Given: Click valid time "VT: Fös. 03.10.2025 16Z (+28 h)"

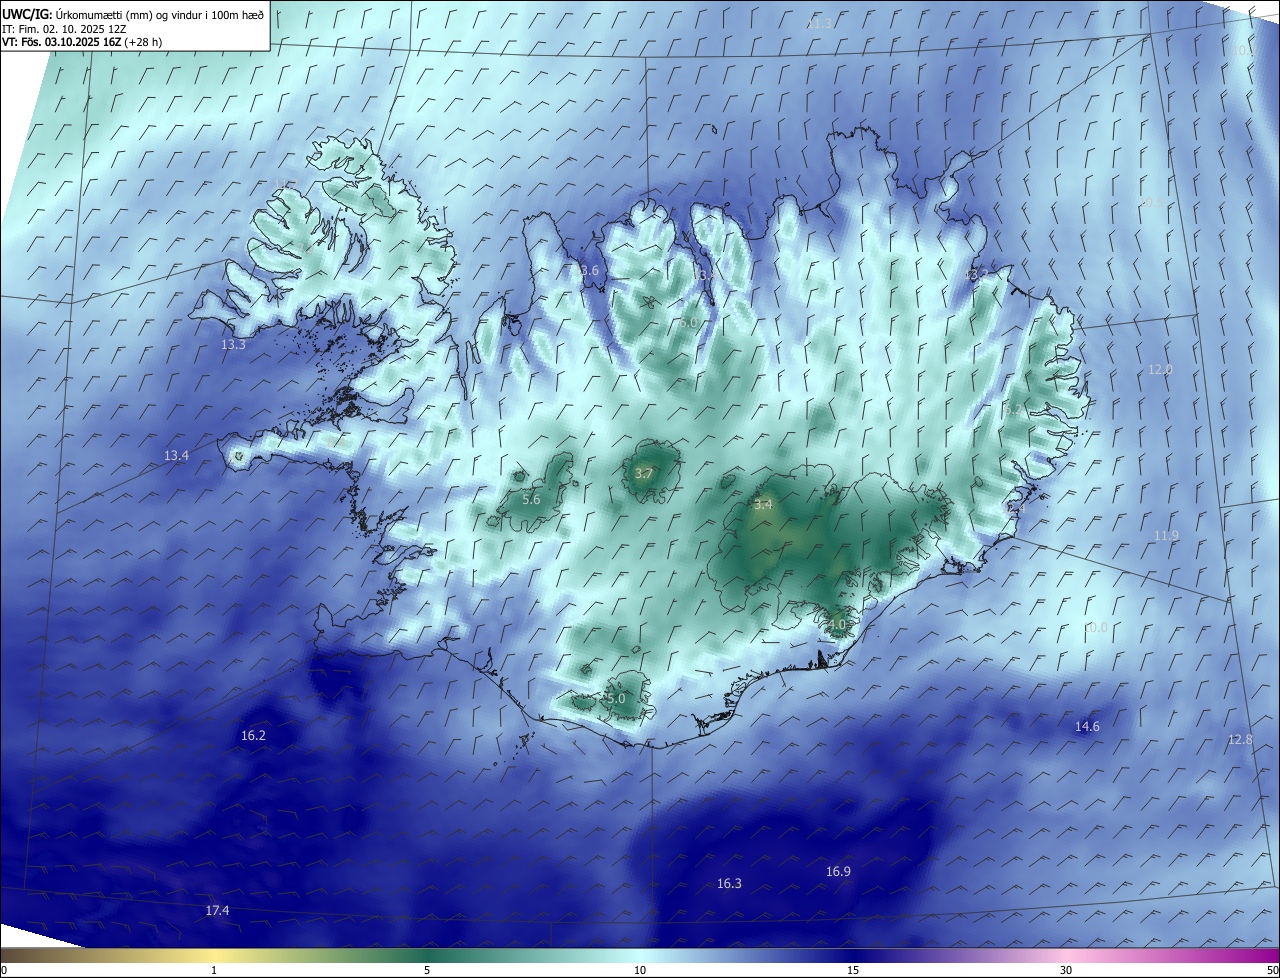Looking at the screenshot, I should 82,42.
